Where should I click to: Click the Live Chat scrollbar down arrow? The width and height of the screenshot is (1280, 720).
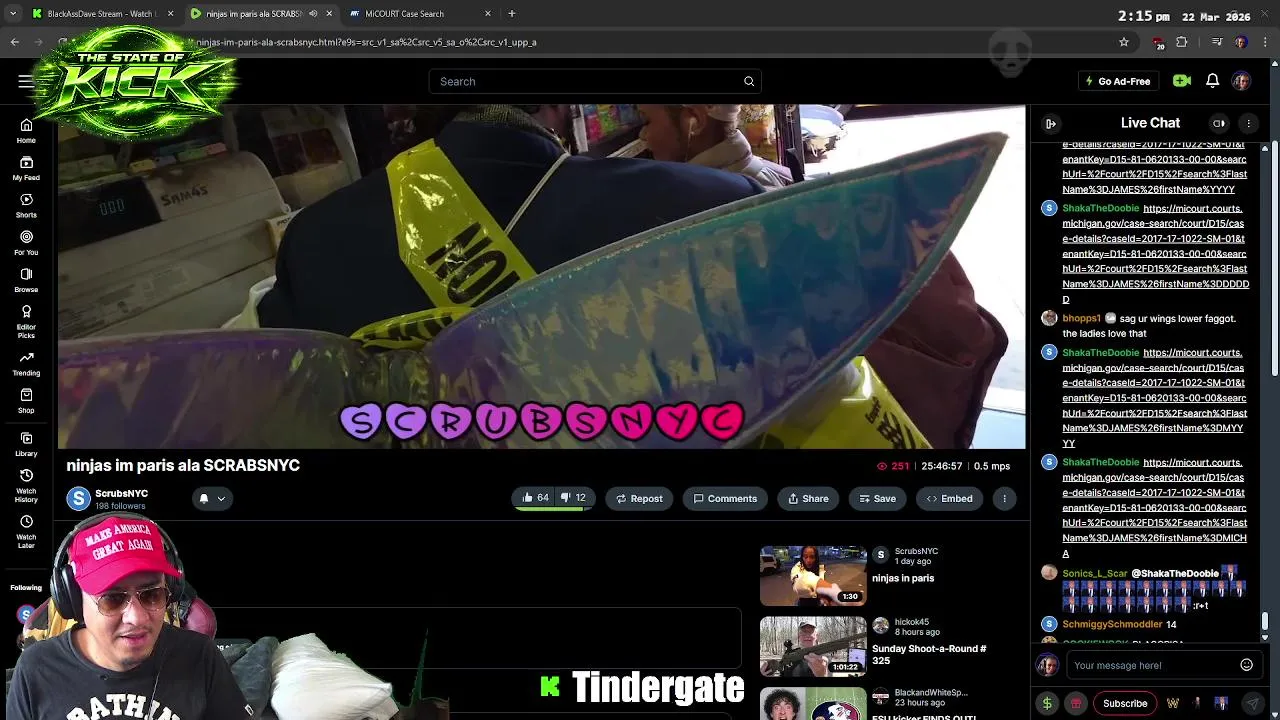tap(1265, 637)
